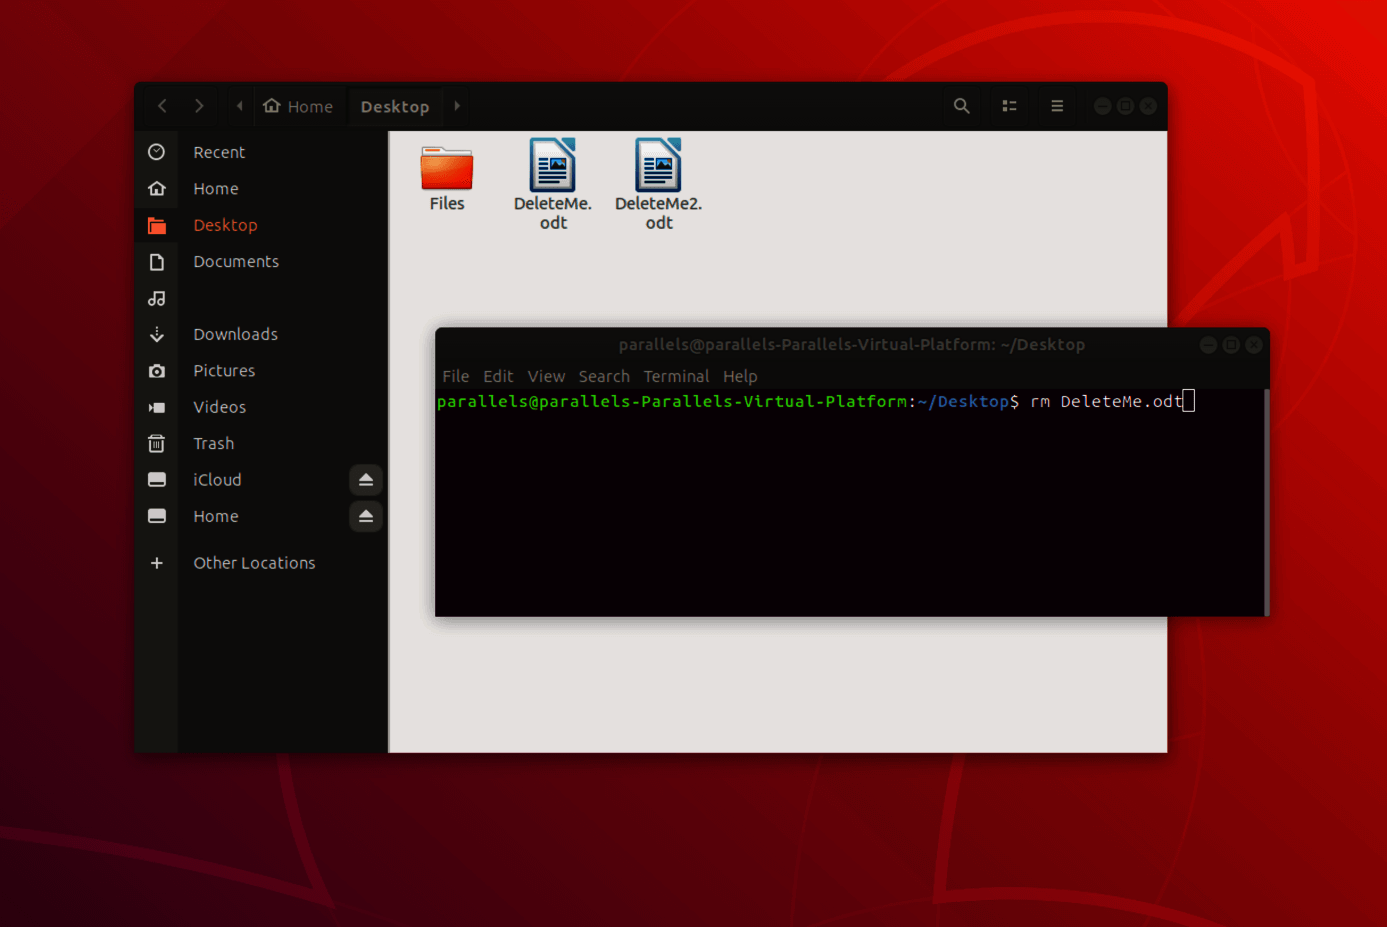Screen dimensions: 1387x927
Task: Eject the Home volume
Action: [x=365, y=516]
